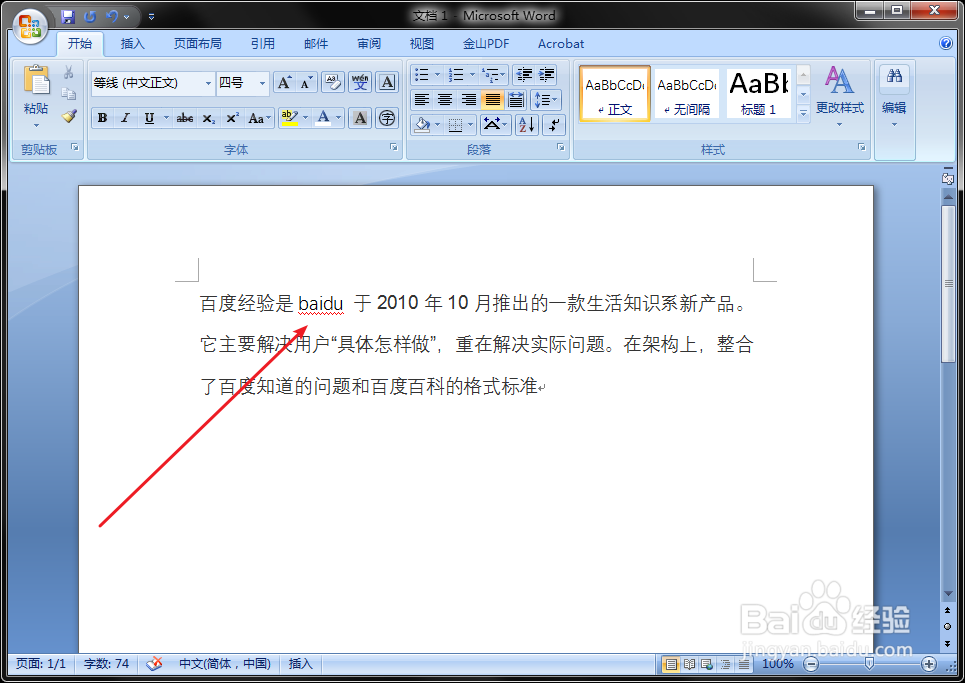Viewport: 965px width, 683px height.
Task: Open the 更改样式 dropdown
Action: 839,97
